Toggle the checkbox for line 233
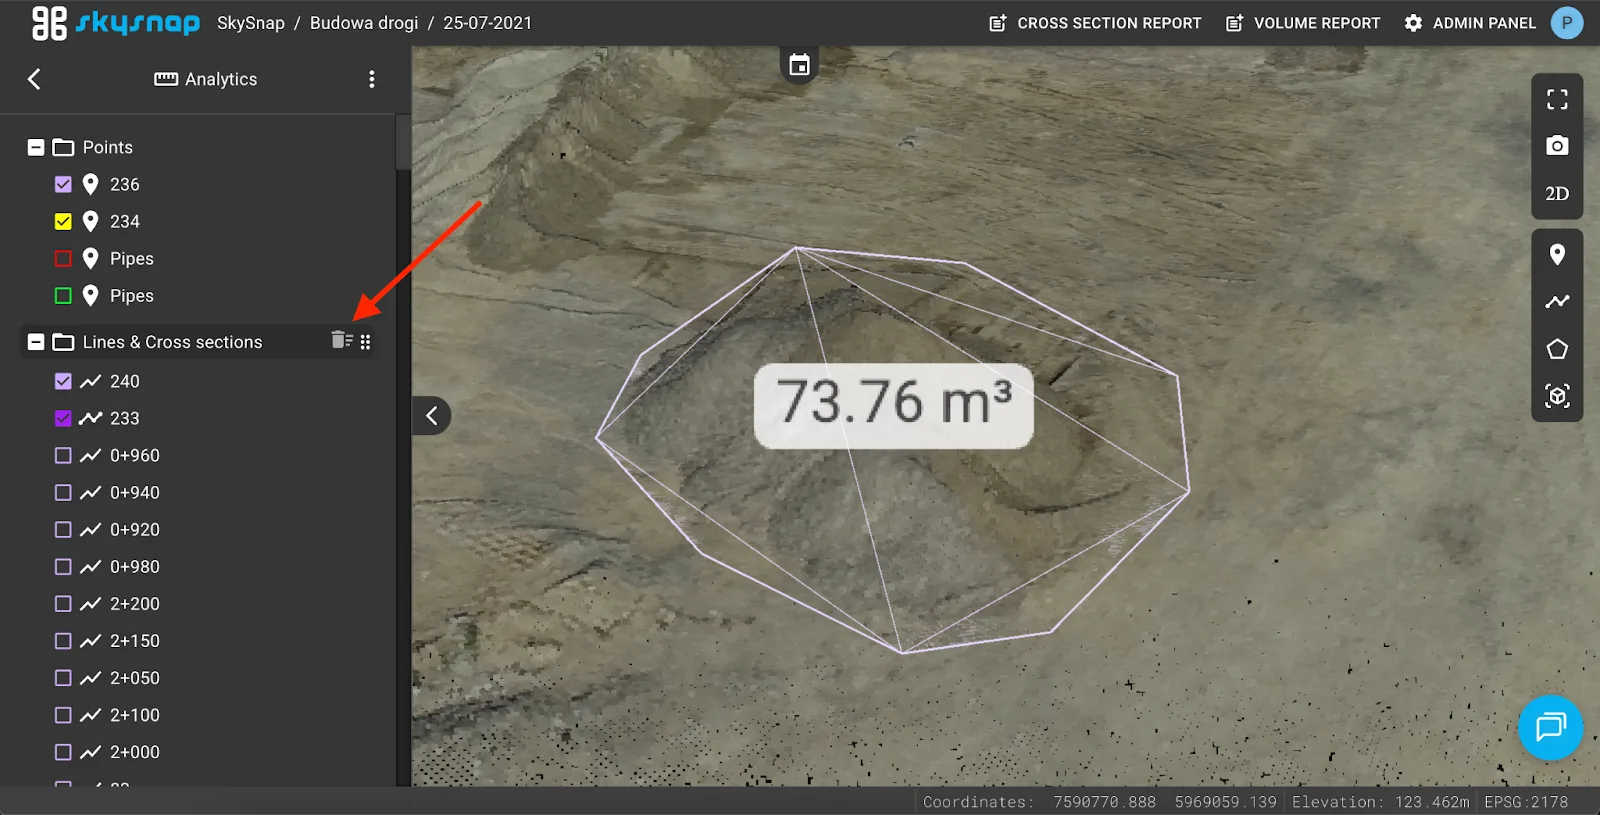The image size is (1600, 815). [x=63, y=418]
